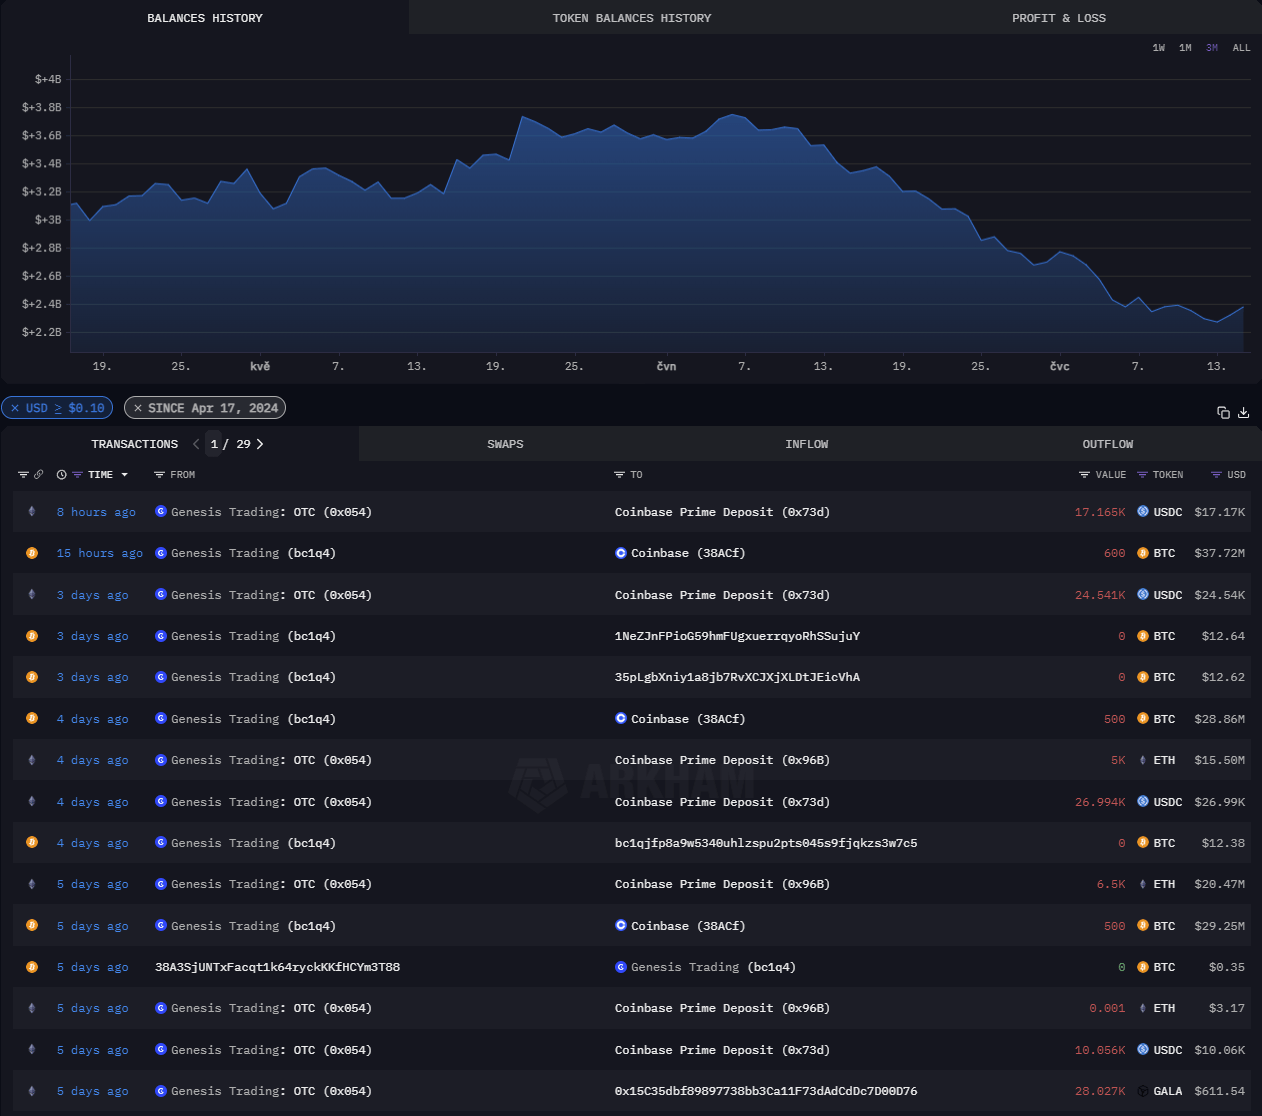Image resolution: width=1262 pixels, height=1116 pixels.
Task: Set chart range to ALL
Action: tap(1241, 48)
